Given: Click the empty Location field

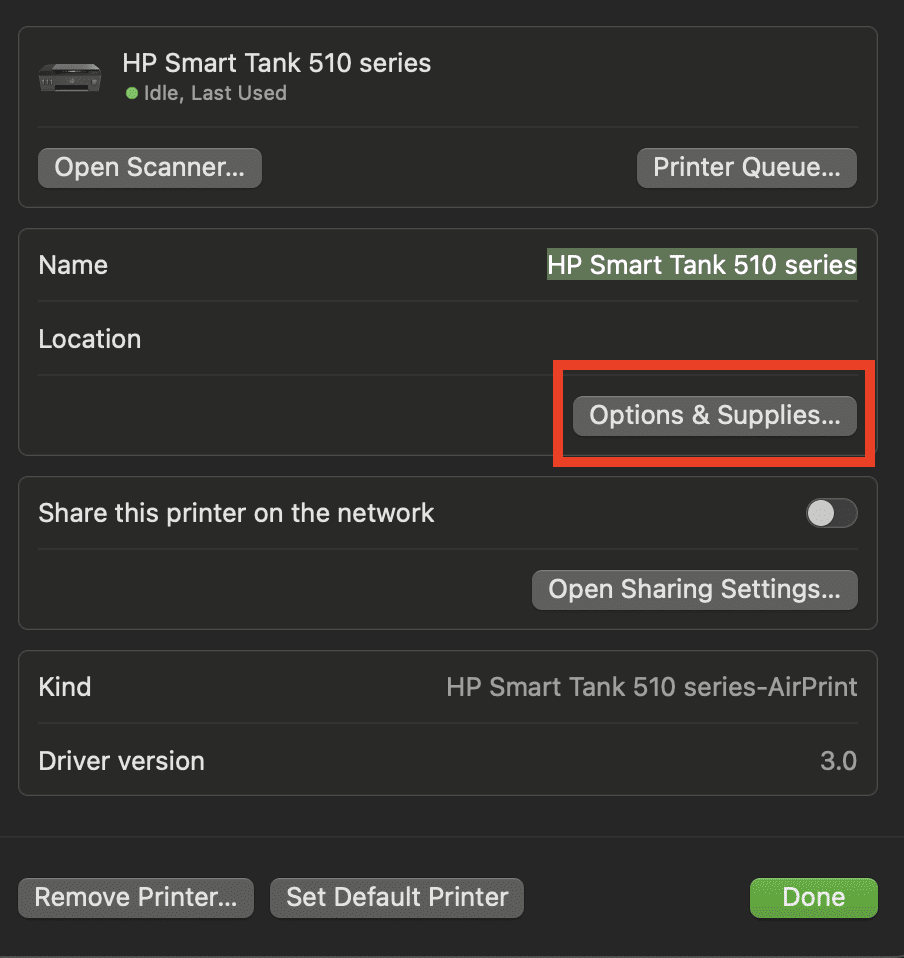Looking at the screenshot, I should click(600, 339).
